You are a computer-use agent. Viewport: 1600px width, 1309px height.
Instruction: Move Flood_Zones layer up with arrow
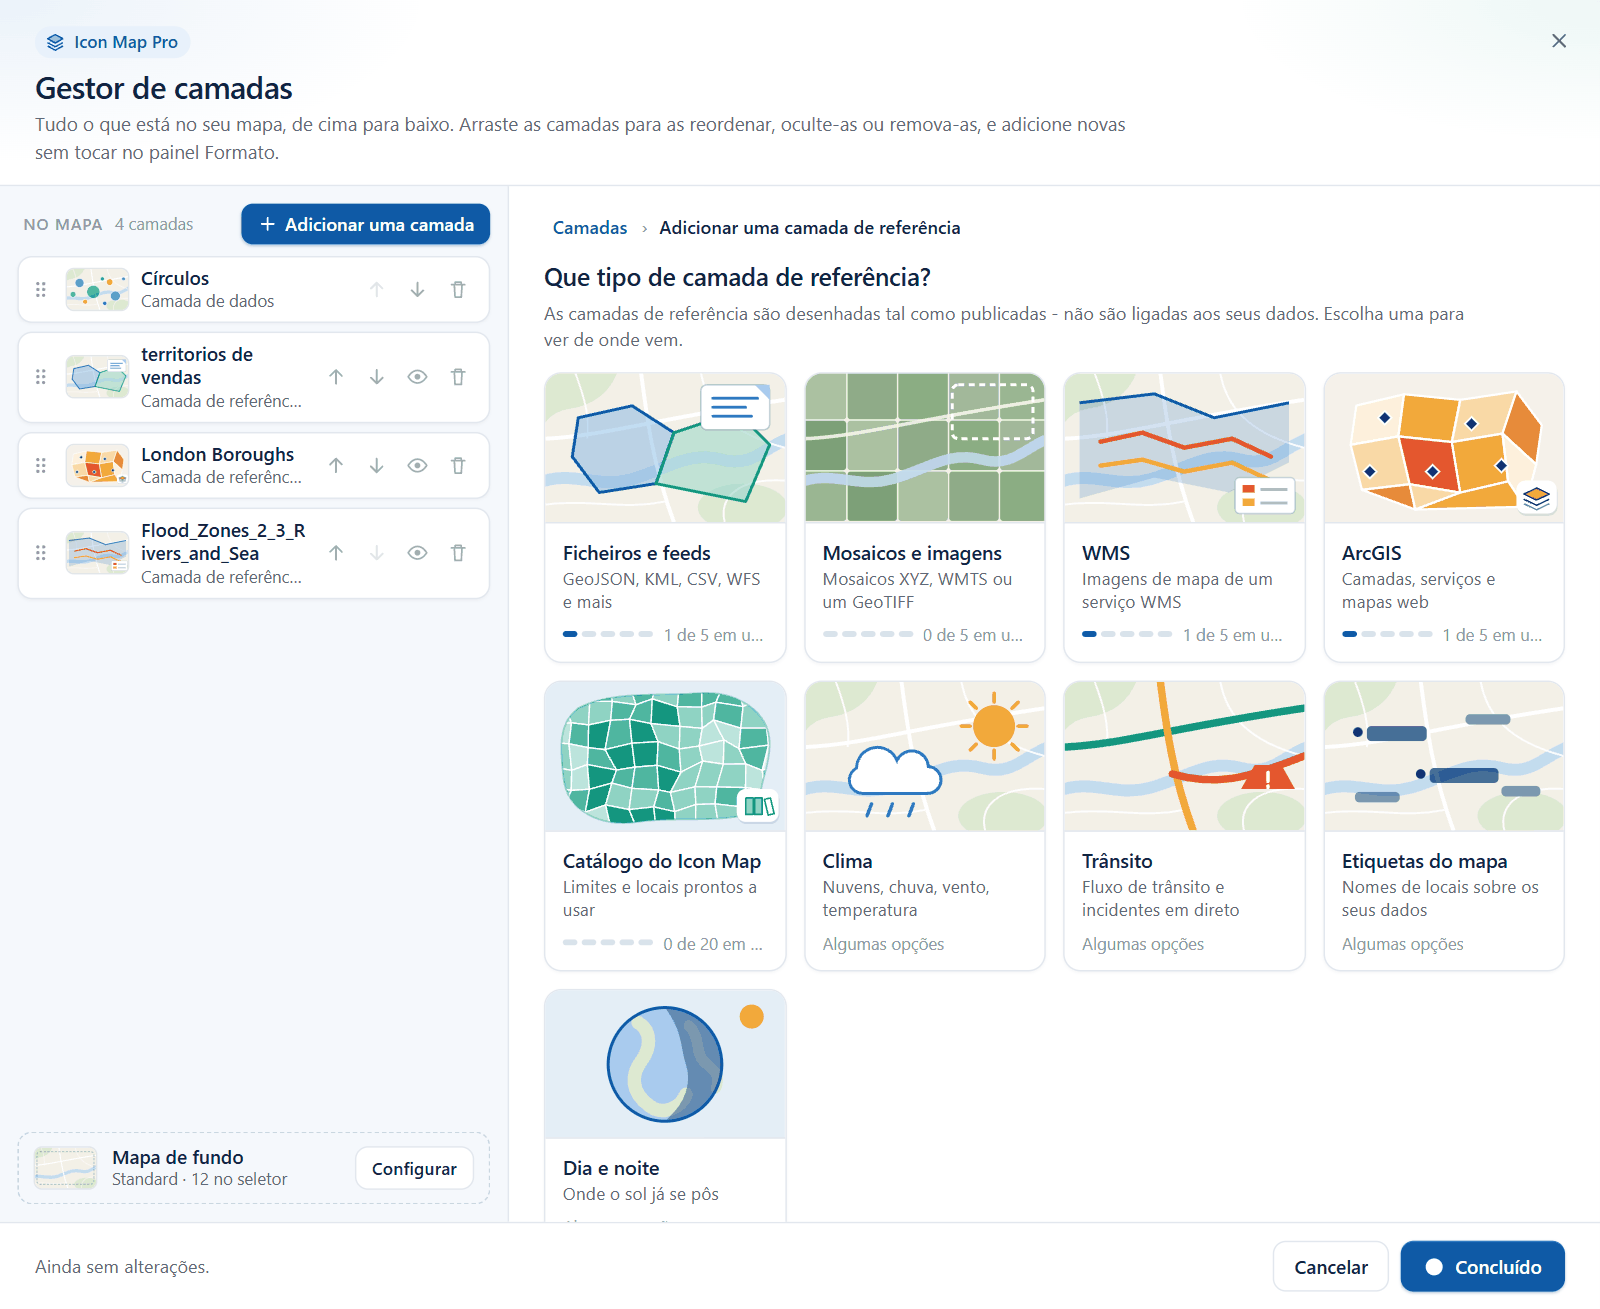[336, 553]
